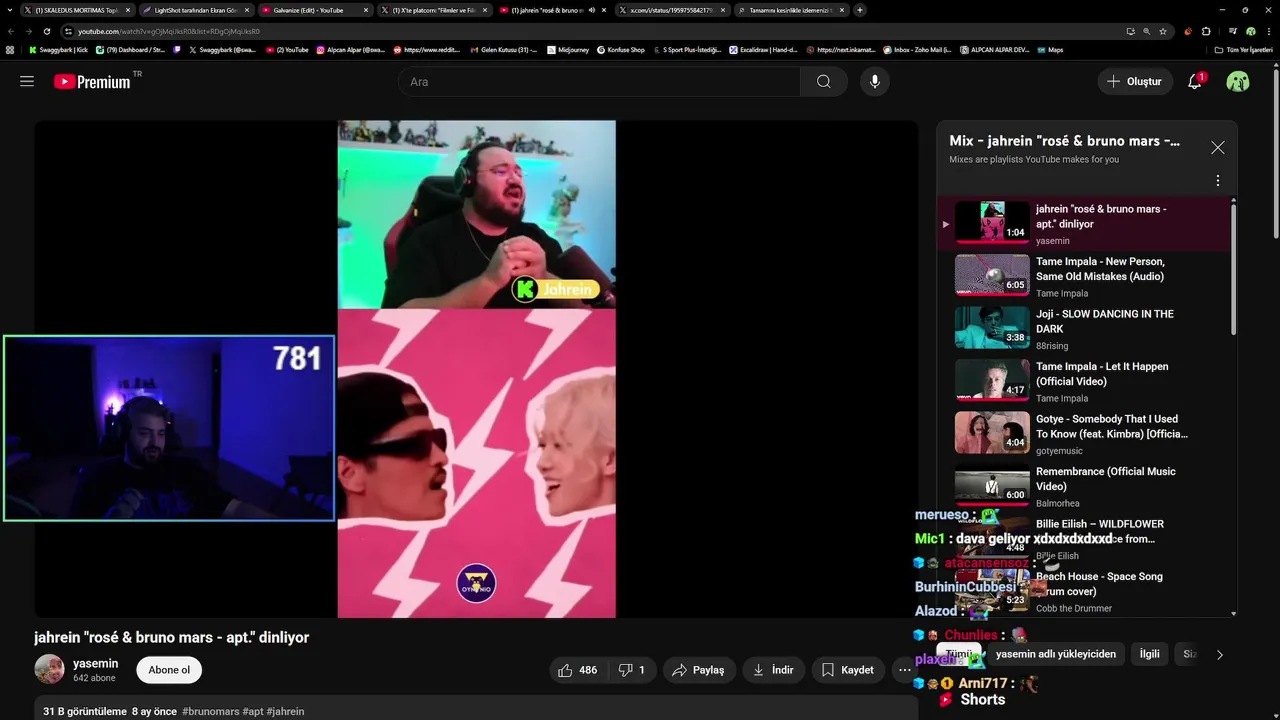This screenshot has height=720, width=1280.
Task: Click the address bar URL
Action: 169,31
